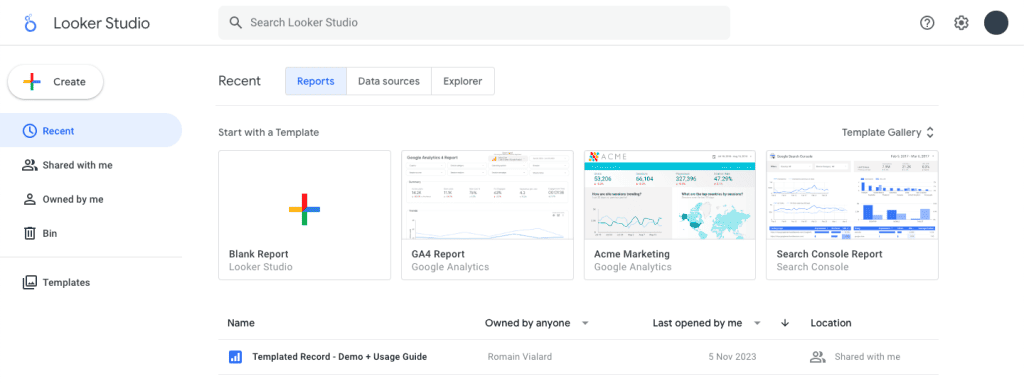Click the sort direction arrow in table header
The height and width of the screenshot is (384, 1024).
click(785, 323)
